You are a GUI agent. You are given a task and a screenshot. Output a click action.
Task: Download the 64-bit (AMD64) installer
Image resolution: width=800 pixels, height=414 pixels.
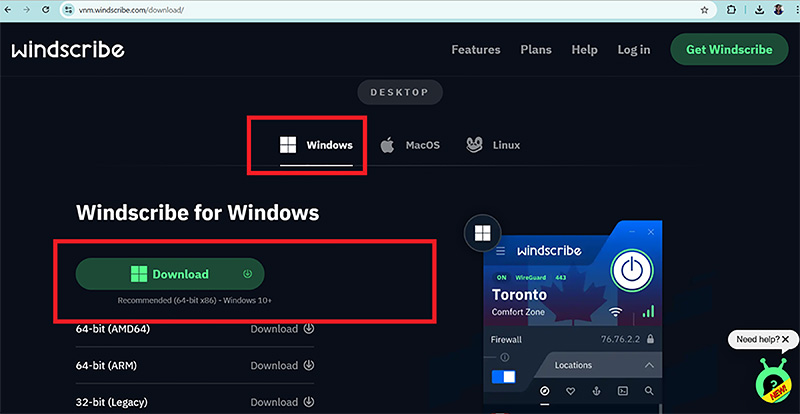click(282, 329)
